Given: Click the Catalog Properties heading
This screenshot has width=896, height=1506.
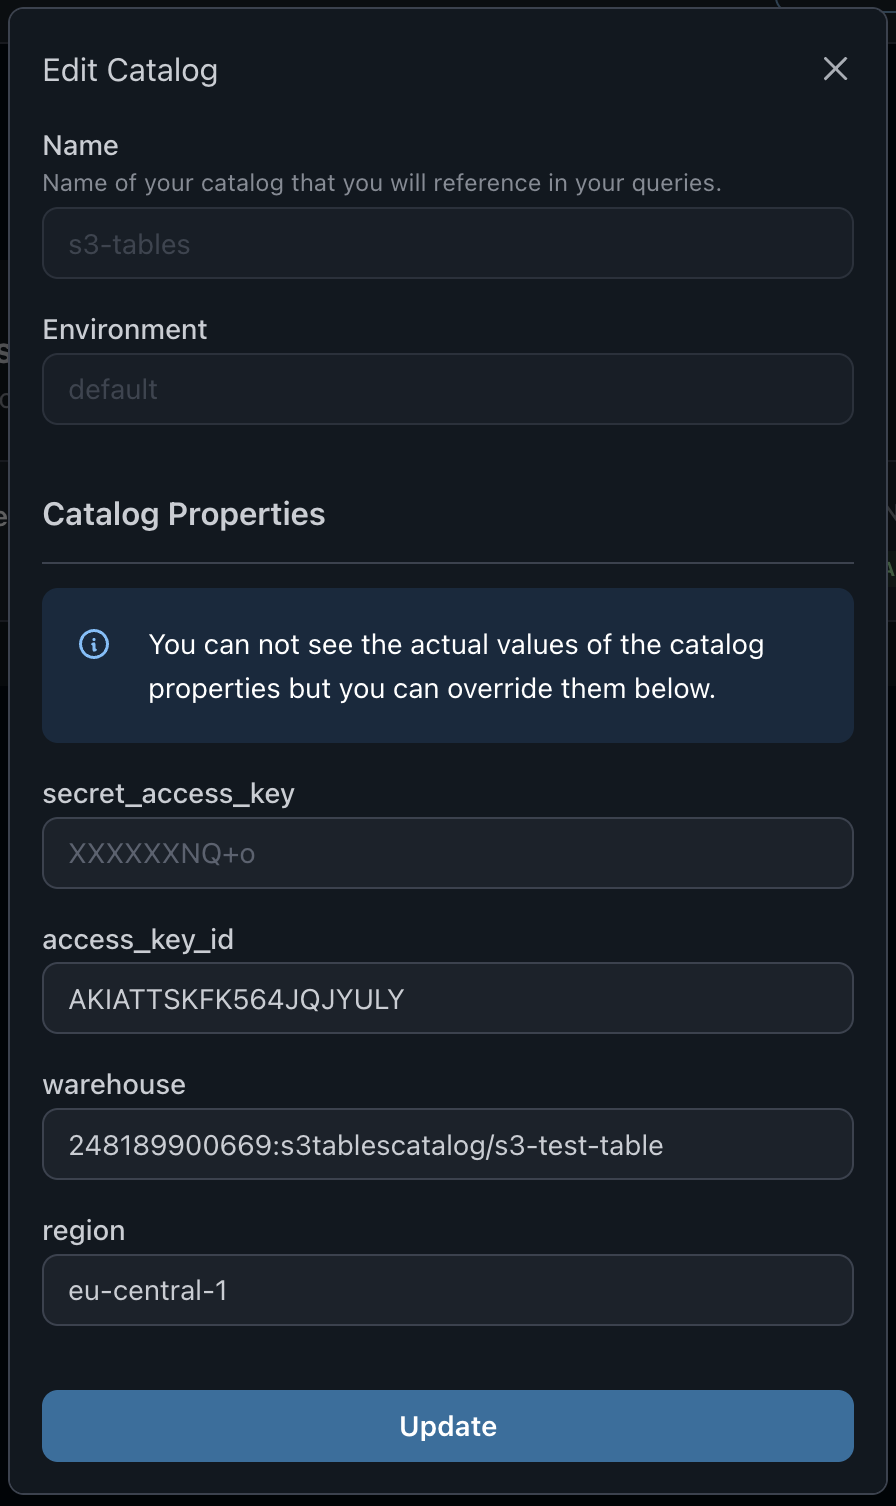Looking at the screenshot, I should pos(183,513).
